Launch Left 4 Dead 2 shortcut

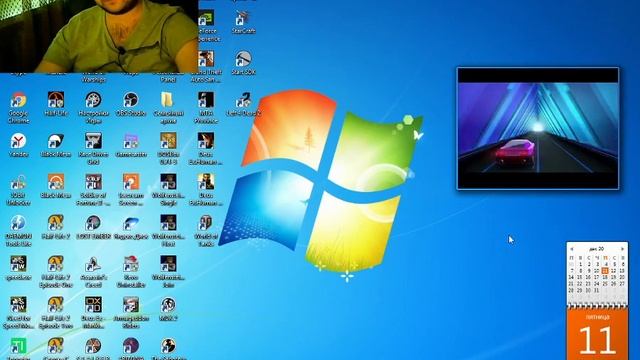243,104
